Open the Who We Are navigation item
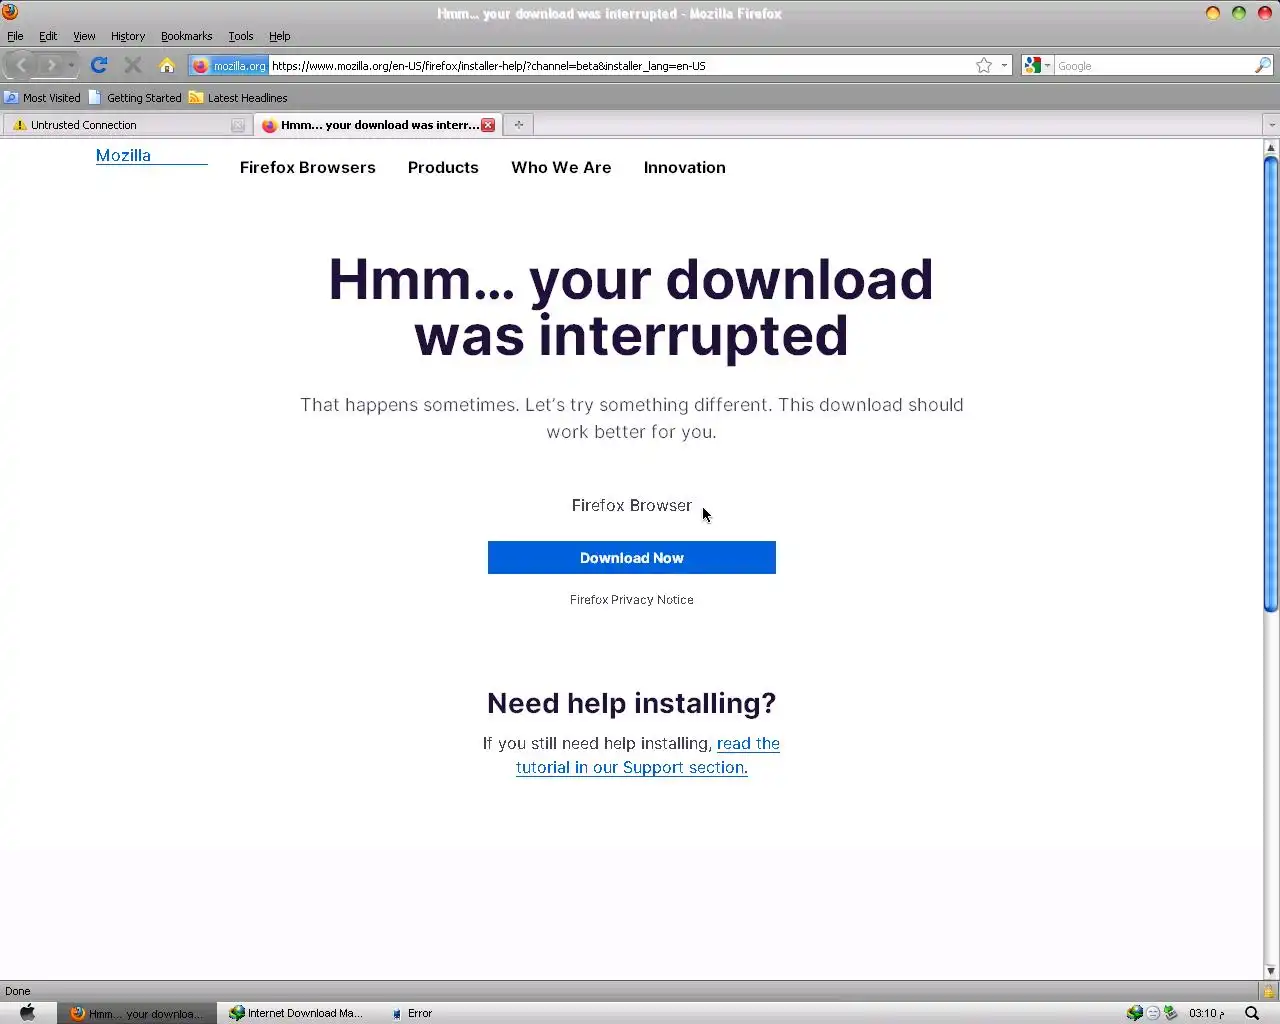 561,167
